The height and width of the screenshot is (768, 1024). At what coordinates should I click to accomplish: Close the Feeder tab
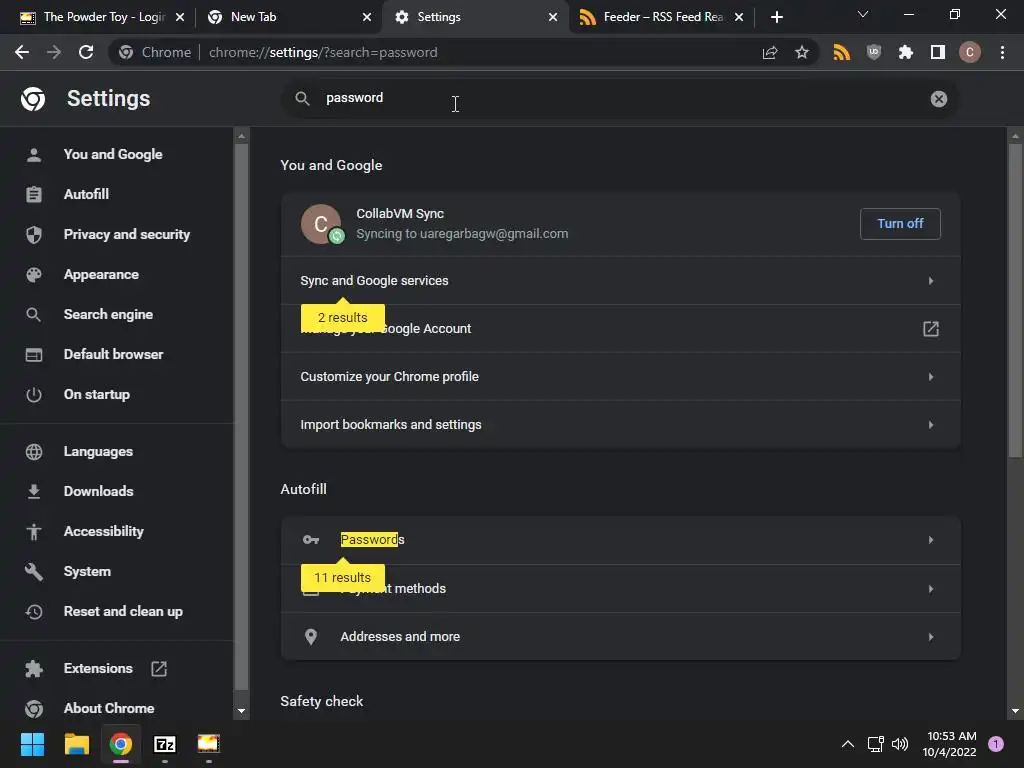(739, 17)
